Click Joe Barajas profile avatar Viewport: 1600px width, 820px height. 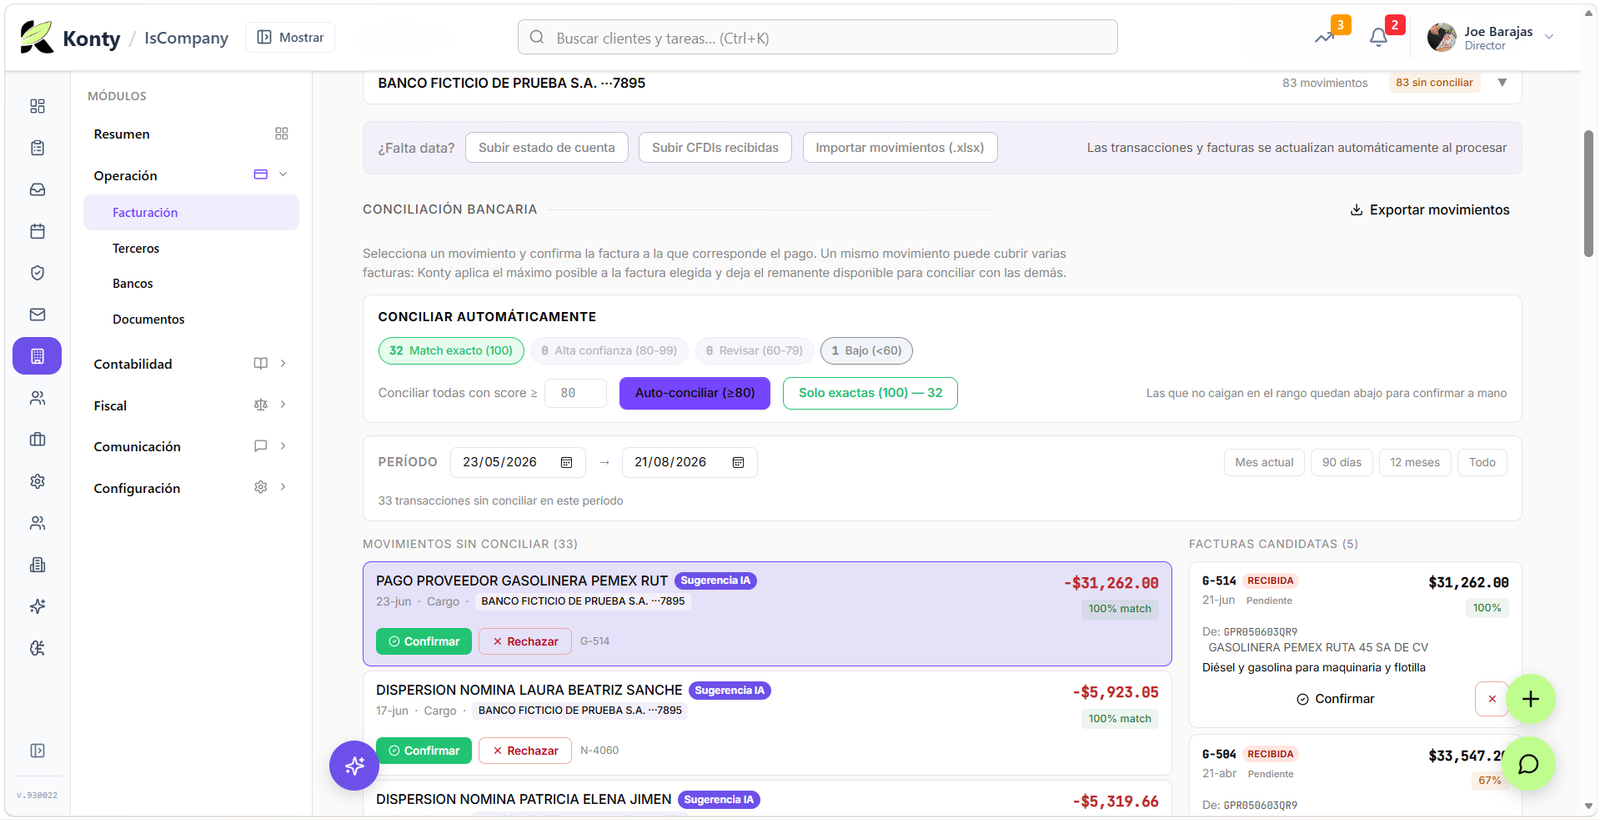(1441, 38)
